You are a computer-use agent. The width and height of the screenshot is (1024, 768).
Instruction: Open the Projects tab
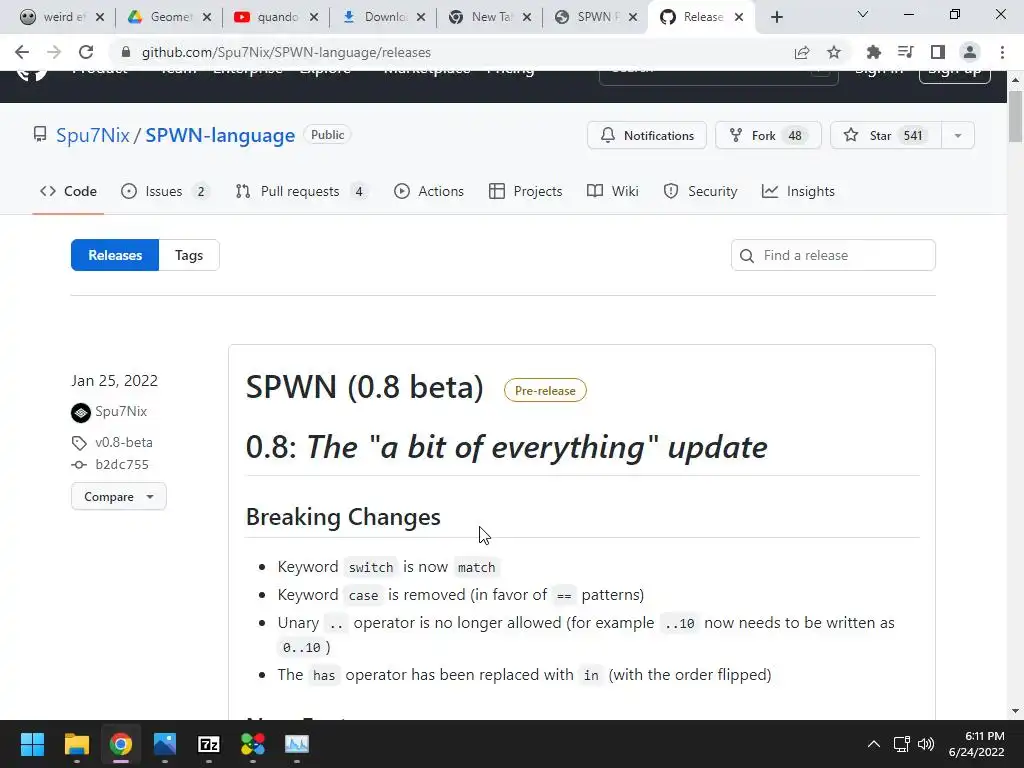click(526, 191)
